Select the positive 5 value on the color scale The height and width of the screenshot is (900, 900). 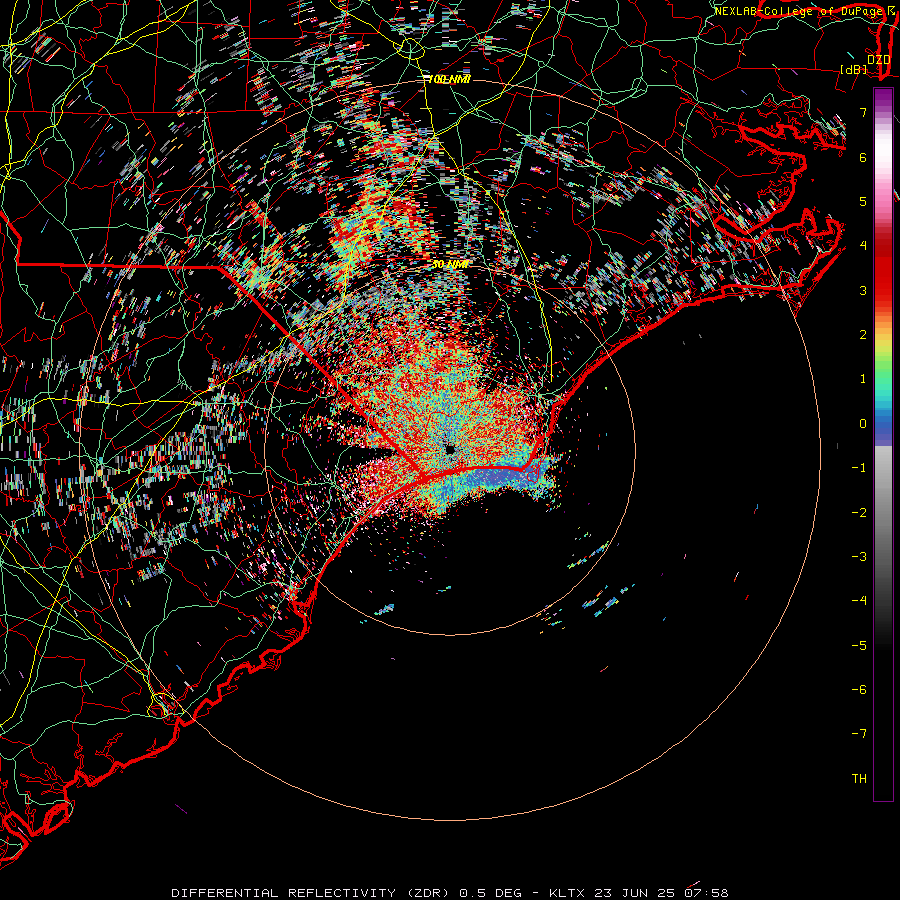[x=863, y=201]
